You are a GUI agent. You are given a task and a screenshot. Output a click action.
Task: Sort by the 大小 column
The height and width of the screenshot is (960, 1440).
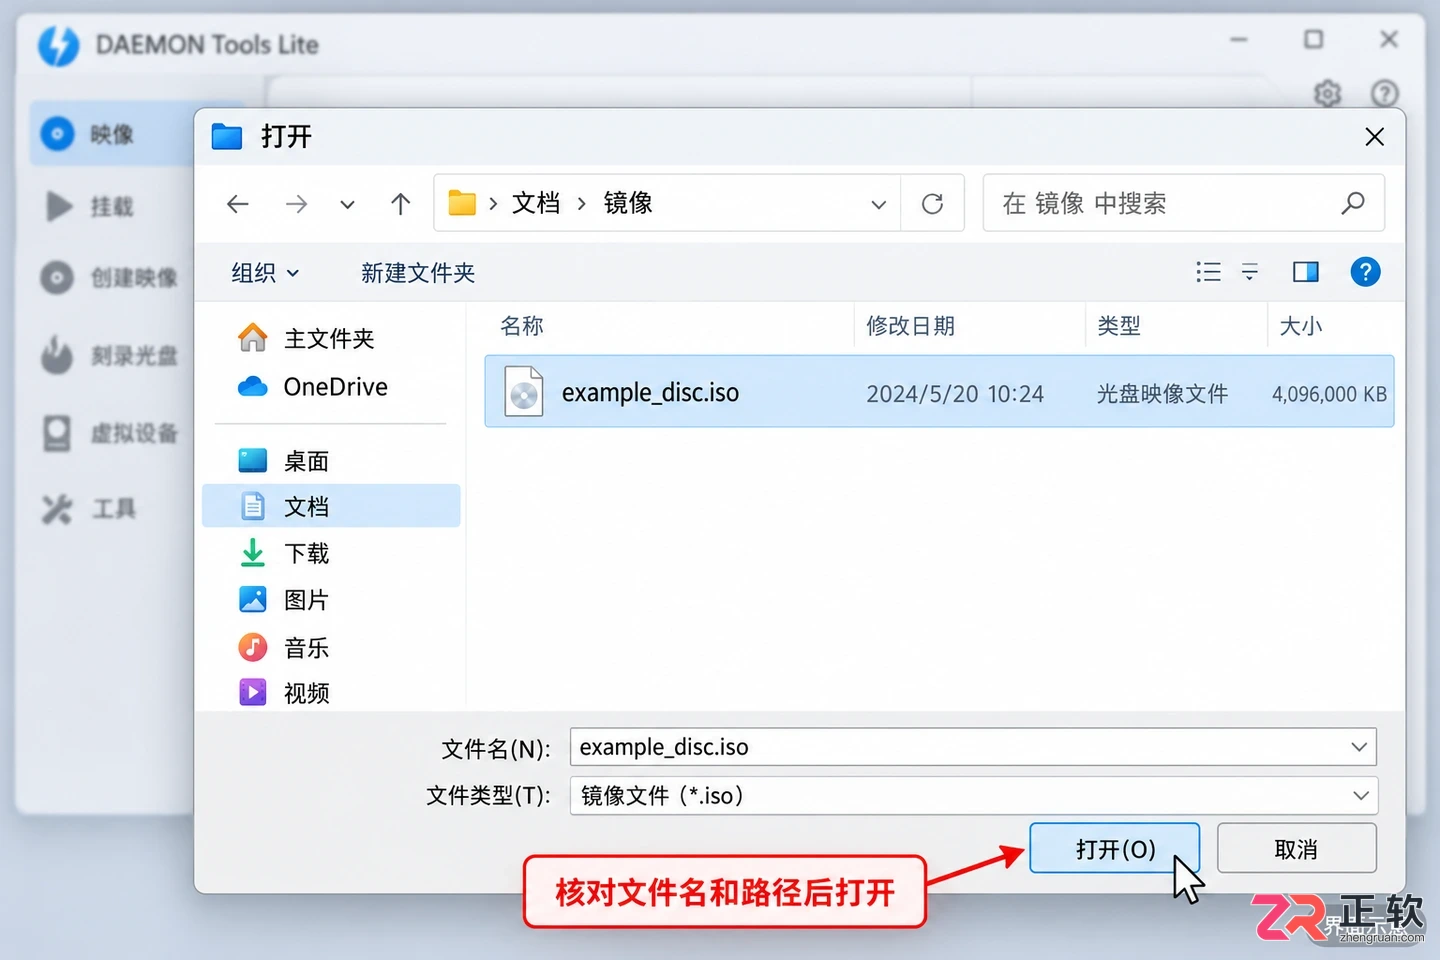pyautogui.click(x=1301, y=326)
